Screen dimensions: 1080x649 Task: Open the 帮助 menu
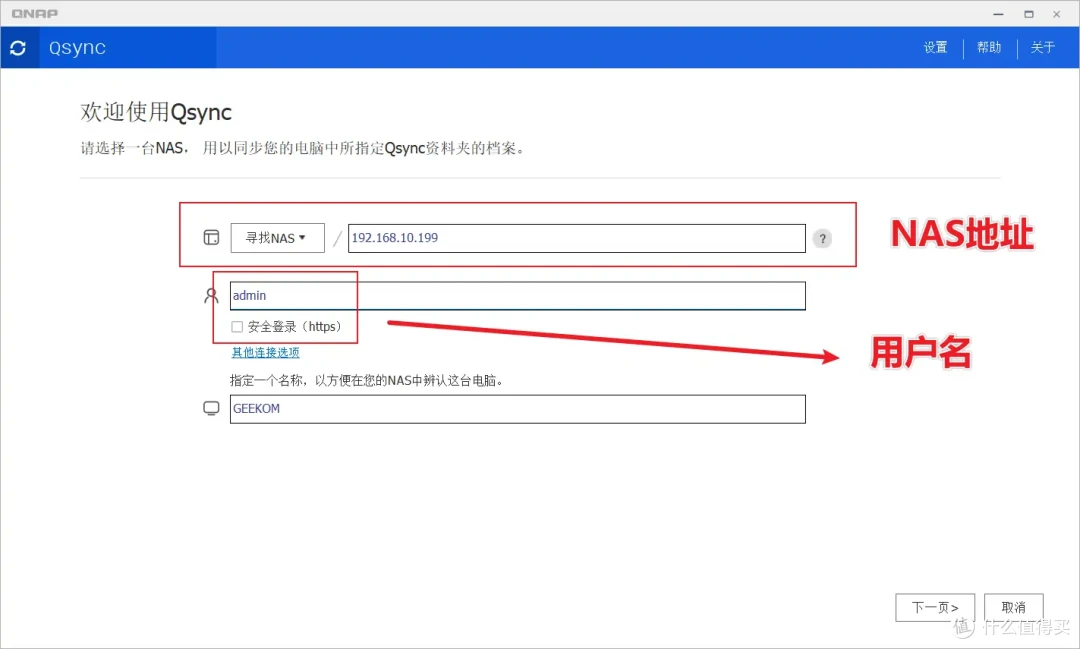tap(989, 48)
